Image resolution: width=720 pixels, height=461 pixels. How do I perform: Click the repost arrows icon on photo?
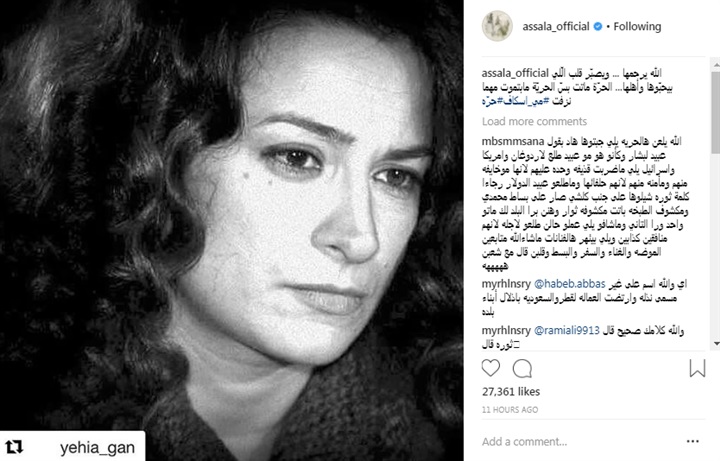pyautogui.click(x=14, y=447)
